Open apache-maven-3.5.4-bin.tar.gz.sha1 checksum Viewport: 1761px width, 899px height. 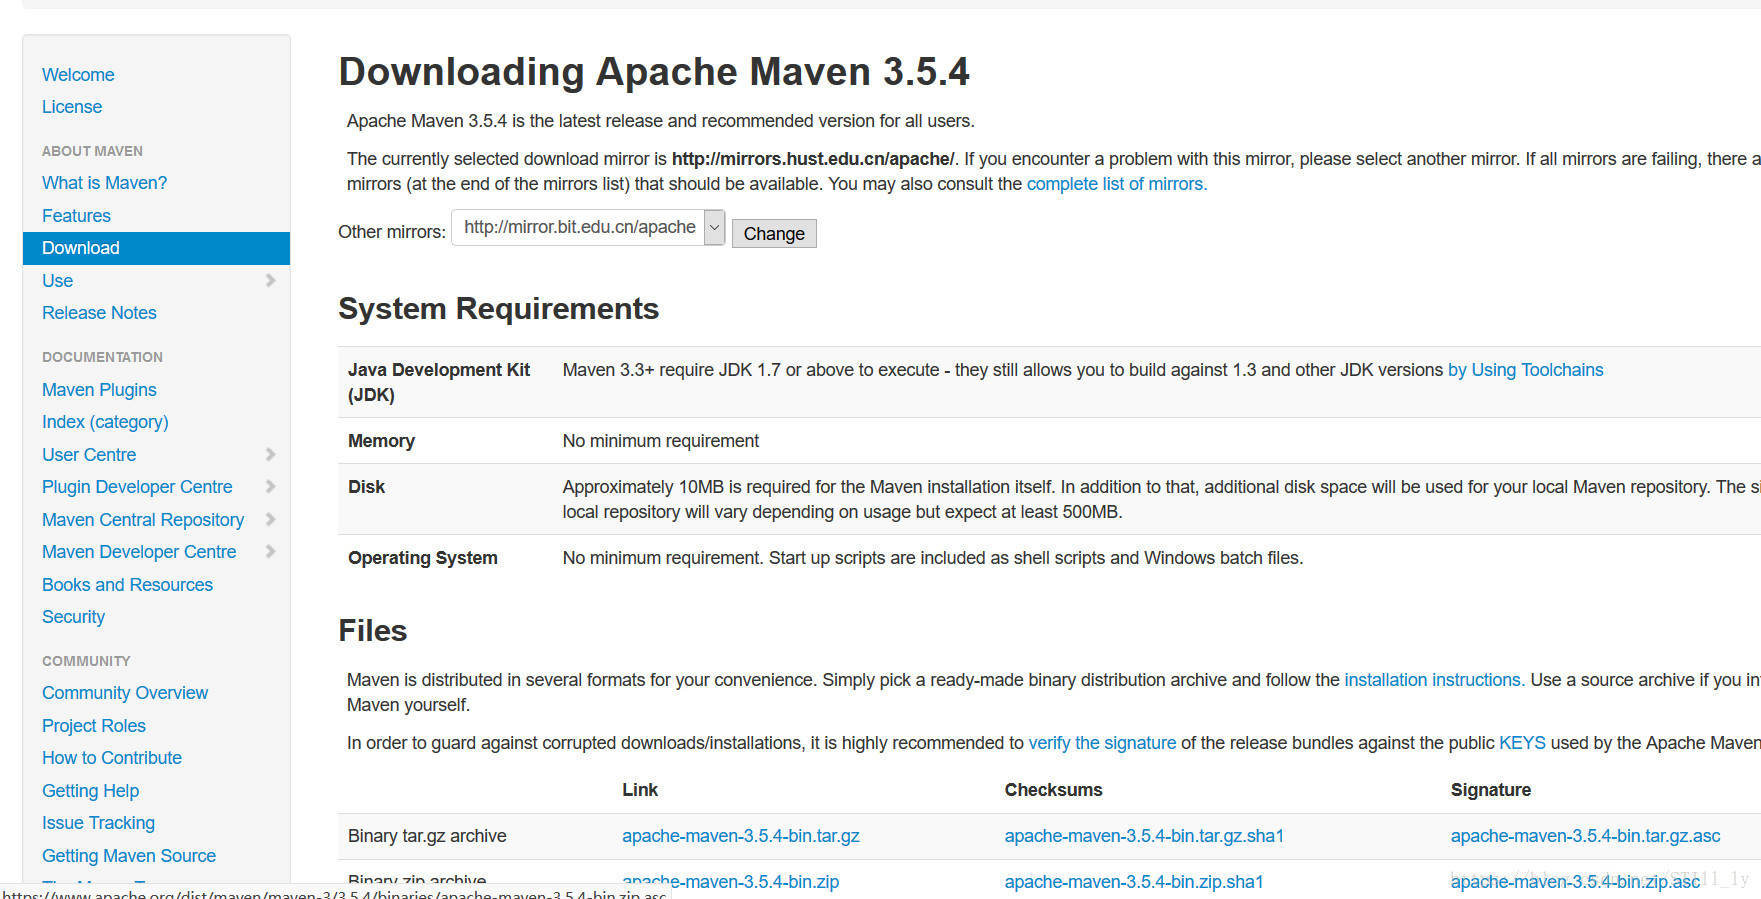pos(1144,836)
